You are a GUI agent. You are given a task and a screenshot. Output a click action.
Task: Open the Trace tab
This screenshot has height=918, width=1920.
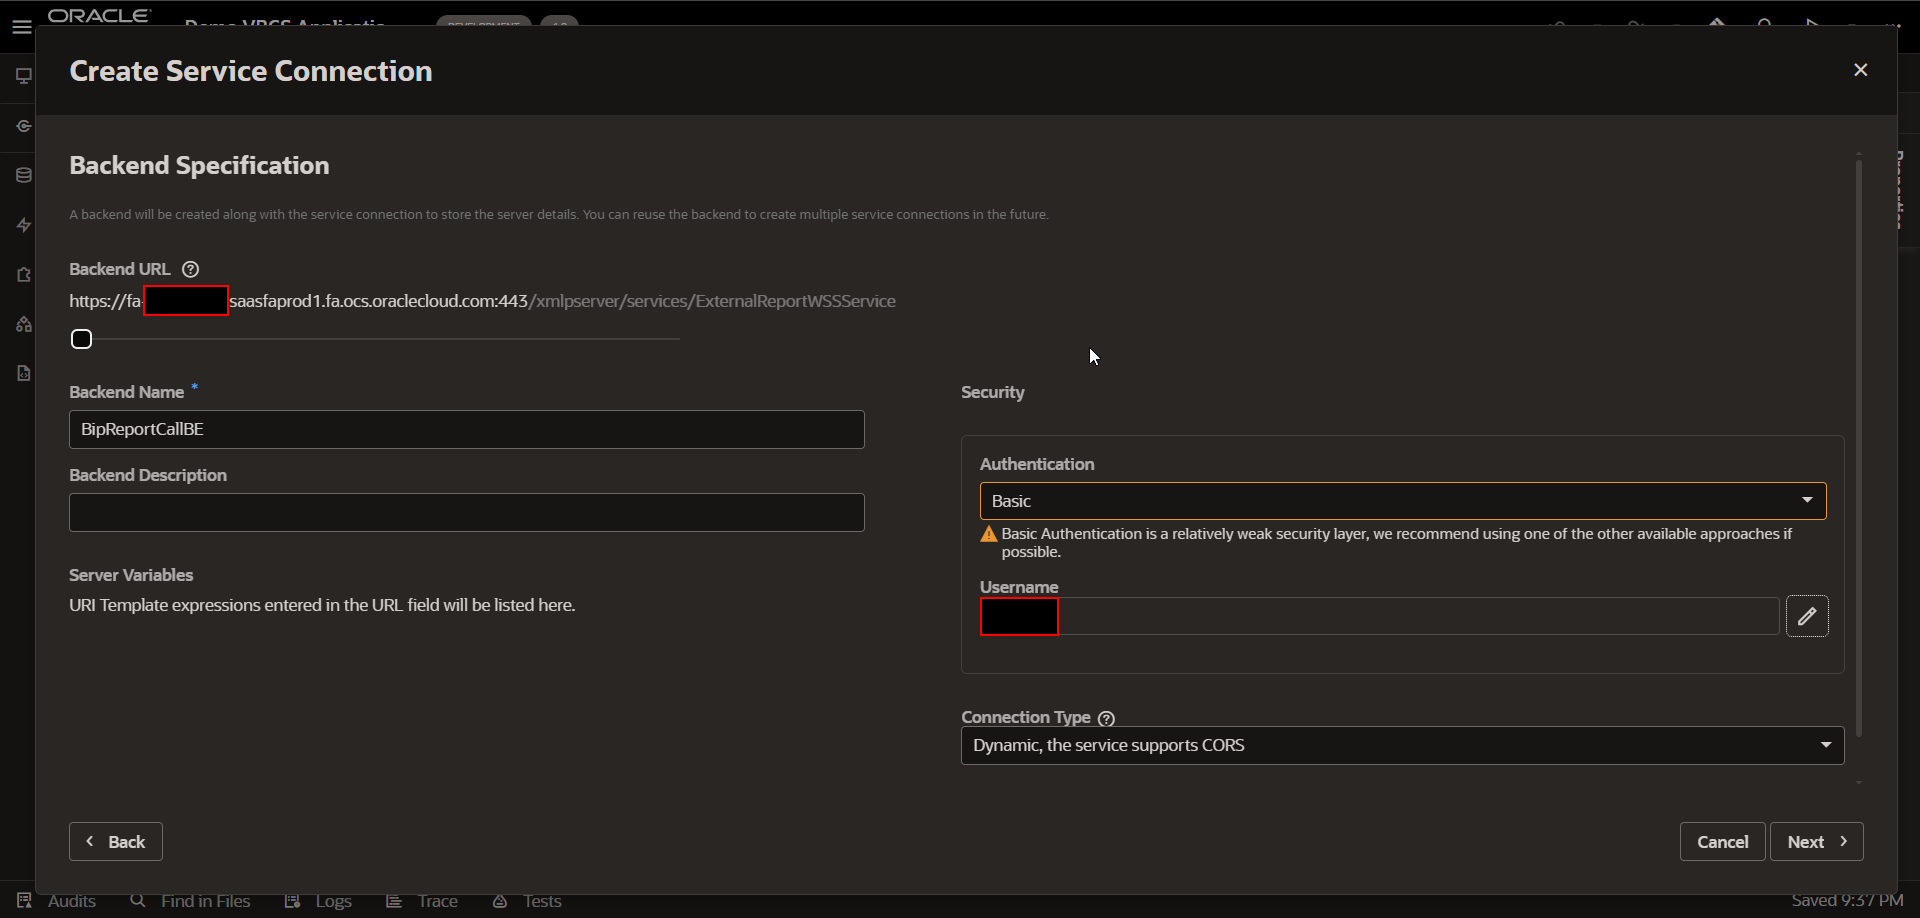tap(422, 901)
